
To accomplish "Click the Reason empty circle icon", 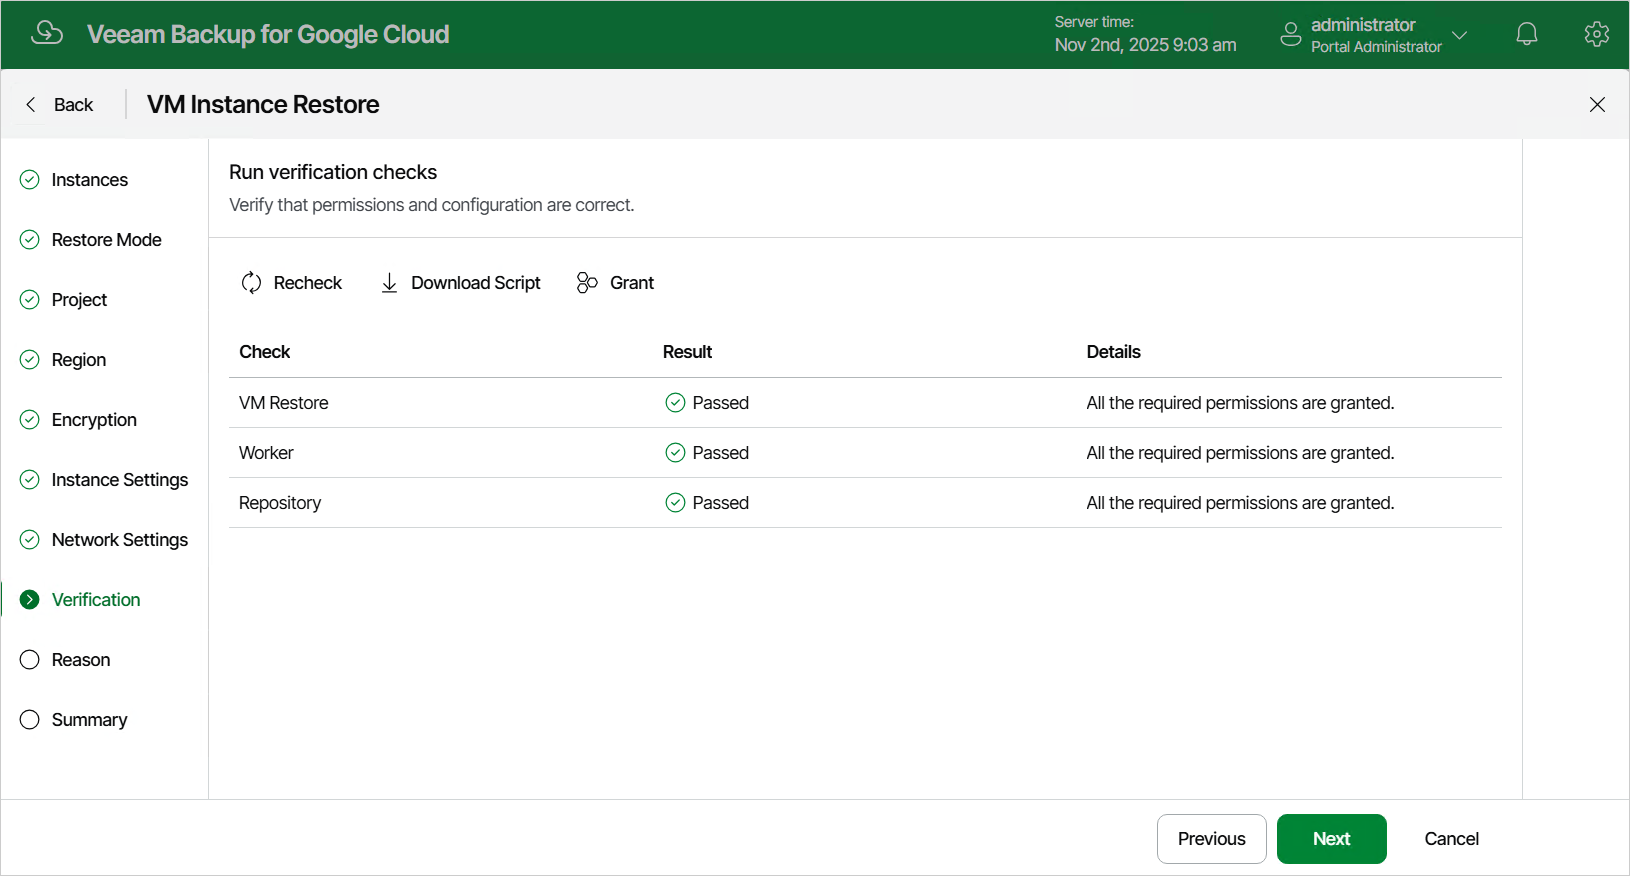I will 30,659.
